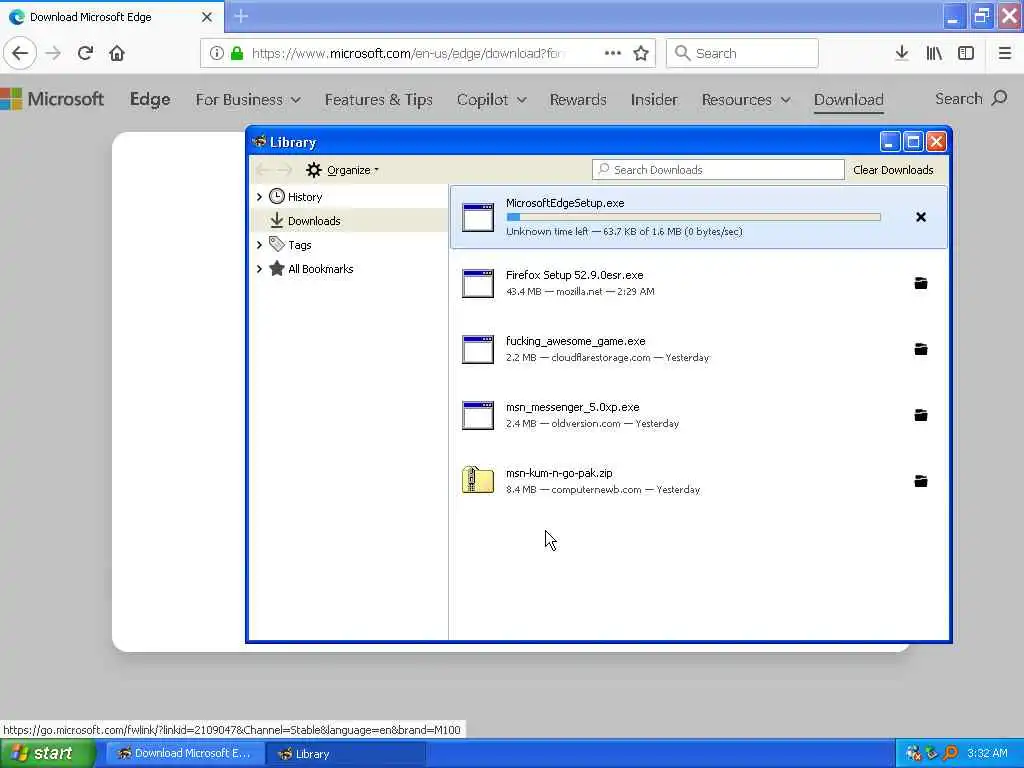Click the browser forward arrow
This screenshot has height=768, width=1024.
tap(53, 53)
